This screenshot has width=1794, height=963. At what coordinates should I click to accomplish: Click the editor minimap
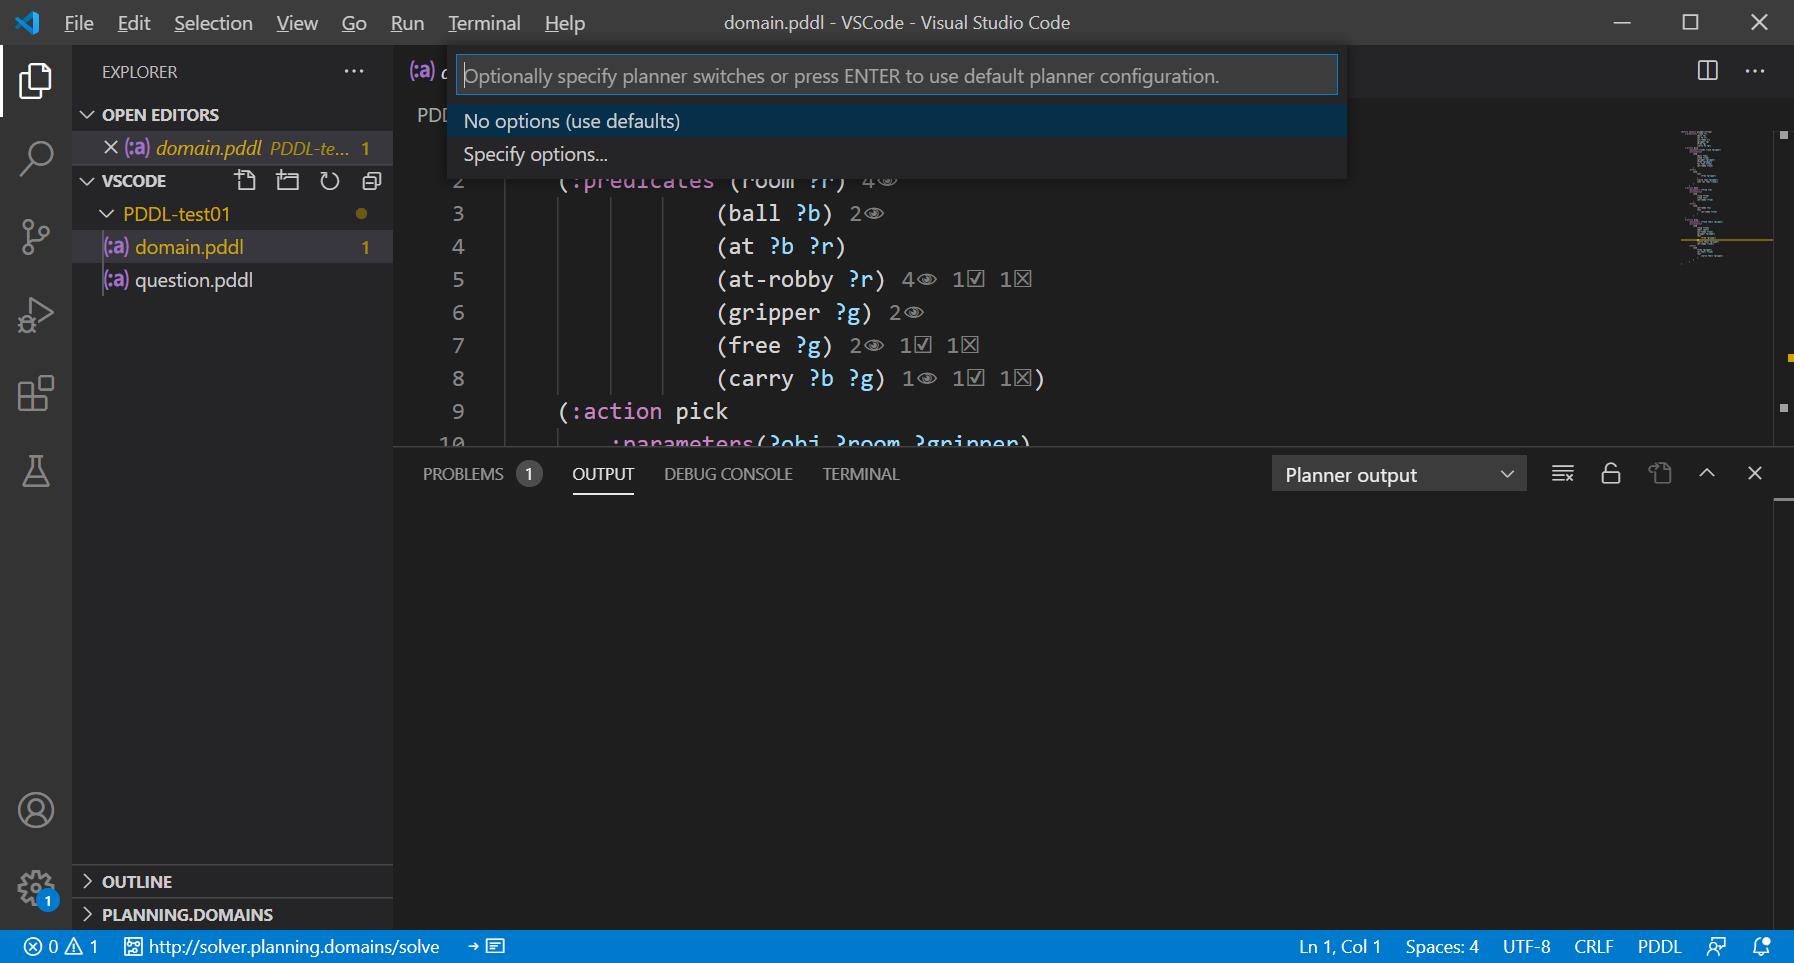coord(1726,195)
